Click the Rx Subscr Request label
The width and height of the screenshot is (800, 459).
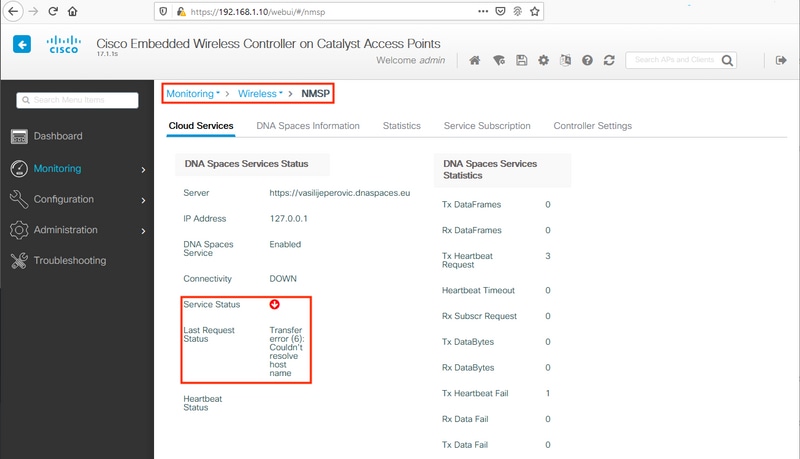point(479,316)
